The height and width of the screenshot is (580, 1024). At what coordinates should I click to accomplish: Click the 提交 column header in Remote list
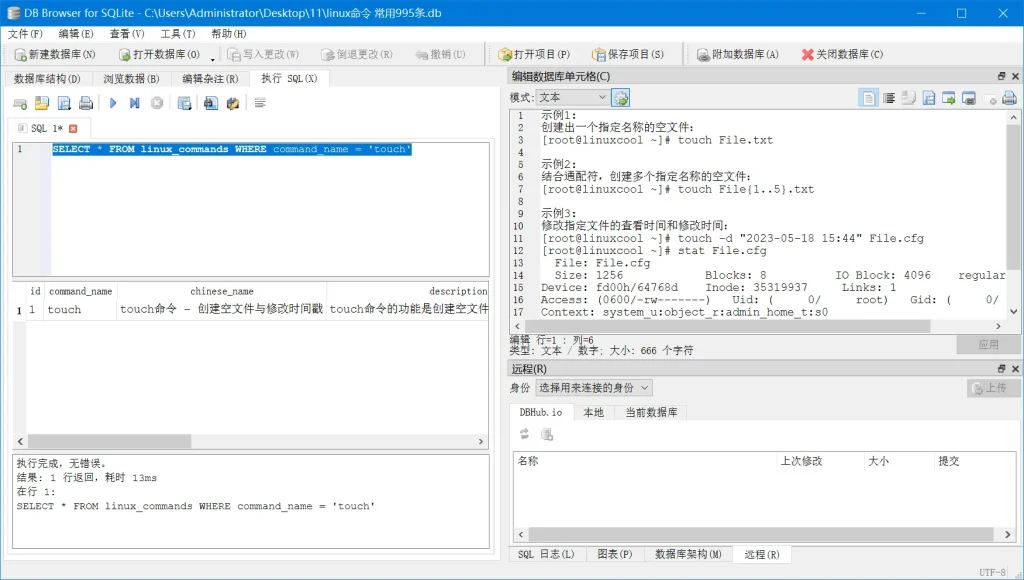[x=973, y=461]
